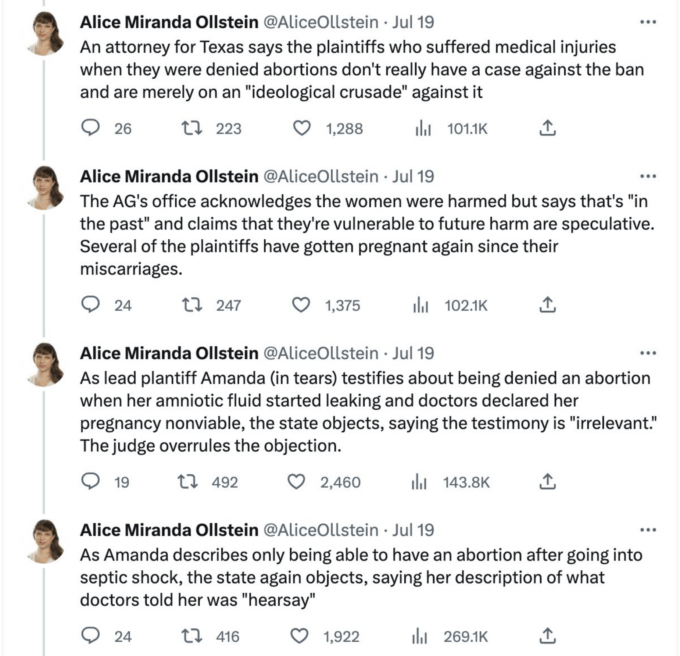The height and width of the screenshot is (656, 680).
Task: Like the tweet with 2,460 likes
Action: point(297,482)
